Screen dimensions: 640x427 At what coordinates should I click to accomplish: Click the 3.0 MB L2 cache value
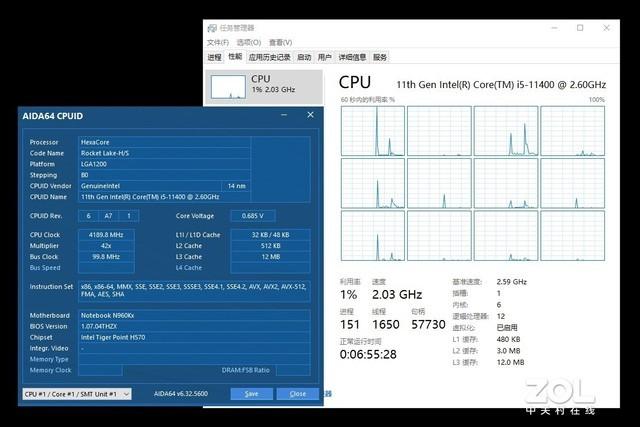(508, 351)
